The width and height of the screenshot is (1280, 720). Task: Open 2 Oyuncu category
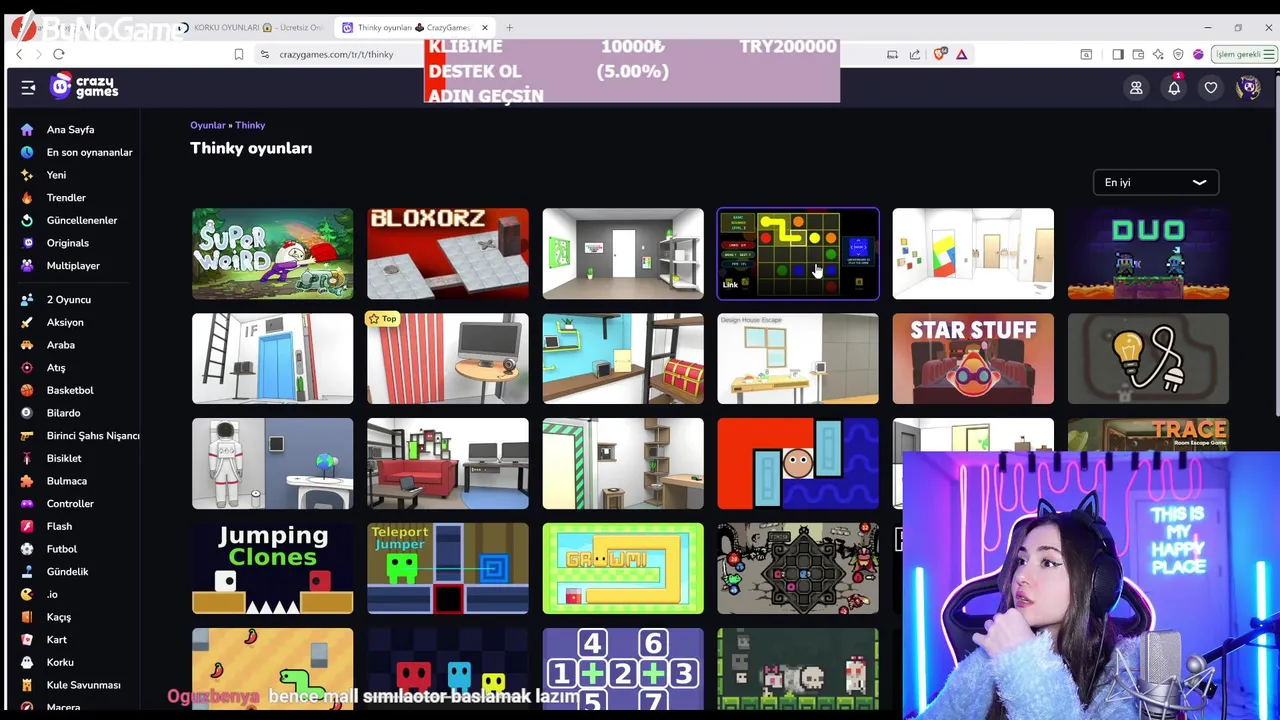pos(68,300)
